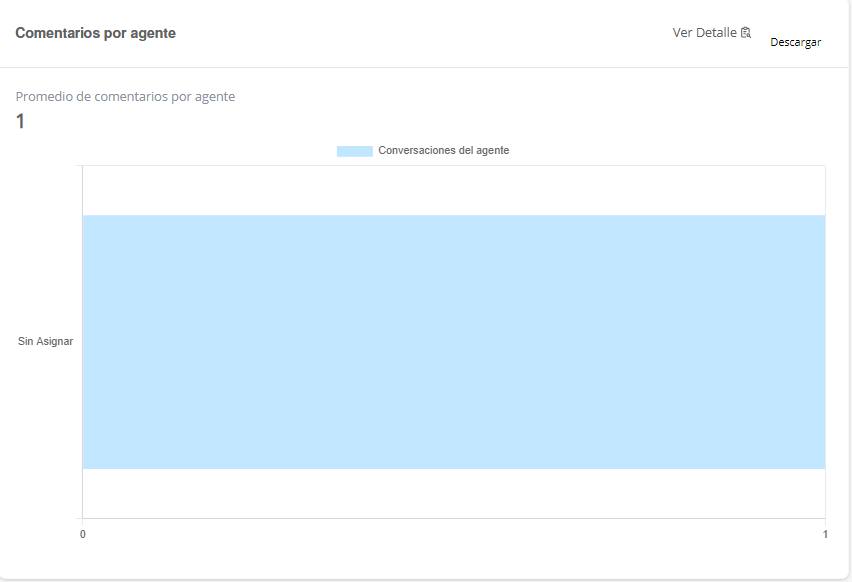Image resolution: width=852 pixels, height=582 pixels.
Task: Click the Conversaciones del agente legend label
Action: pyautogui.click(x=443, y=151)
